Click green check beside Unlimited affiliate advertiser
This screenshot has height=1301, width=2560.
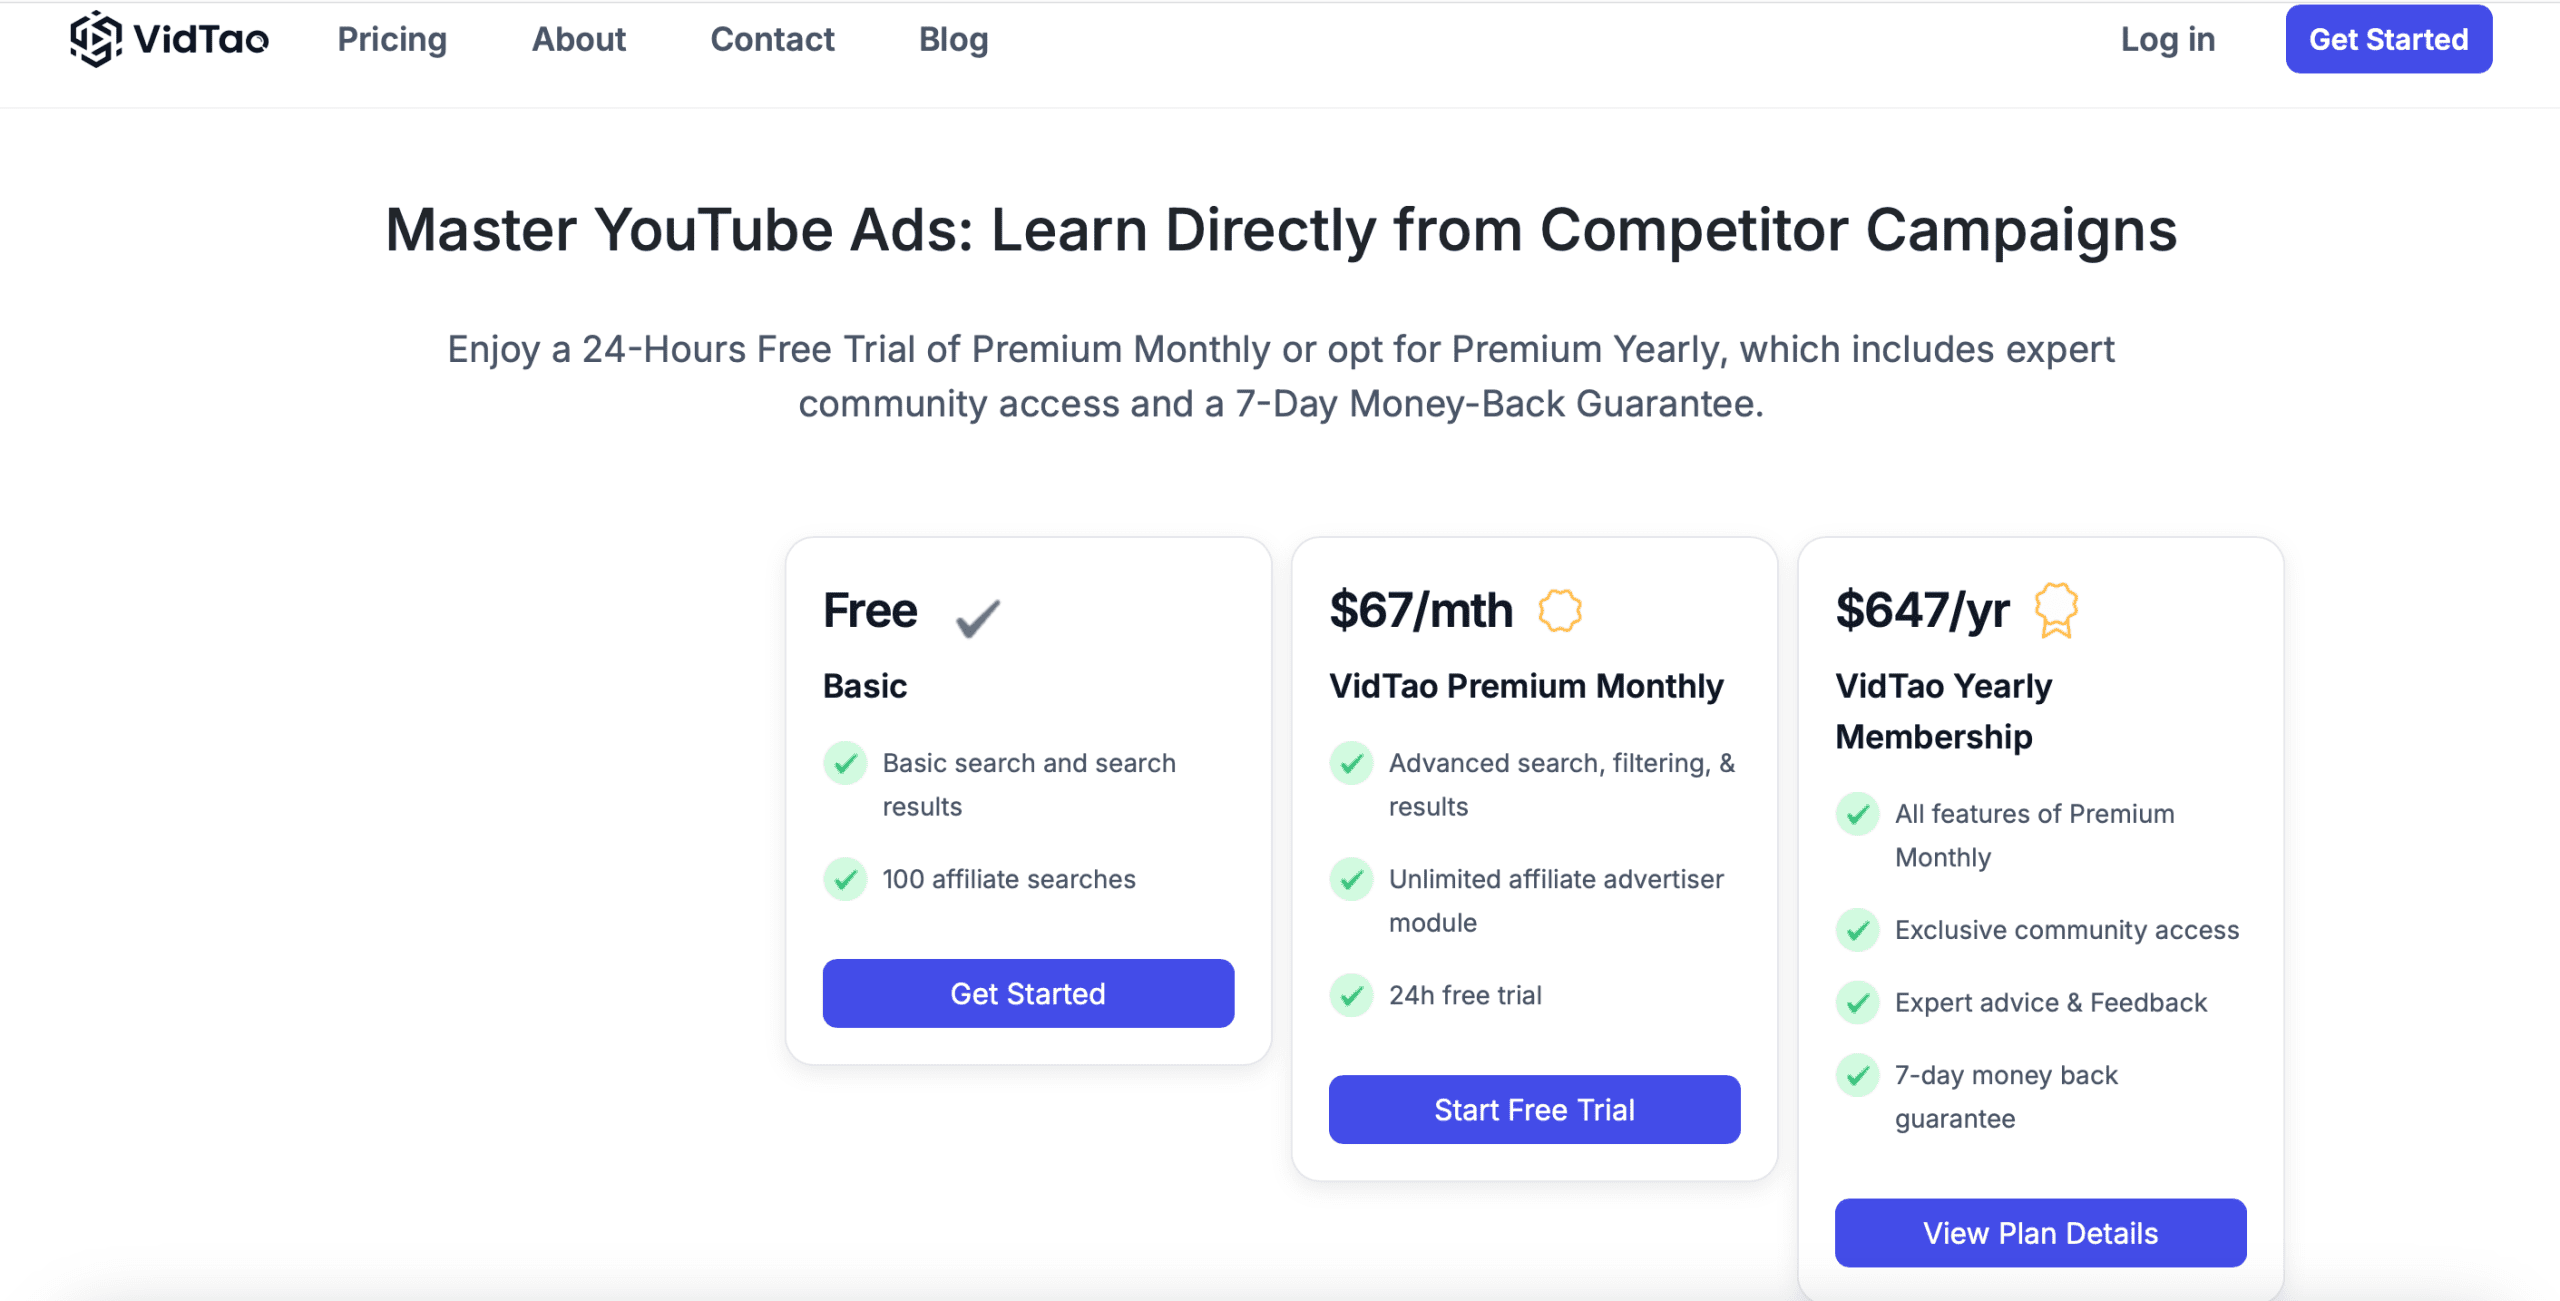point(1351,880)
